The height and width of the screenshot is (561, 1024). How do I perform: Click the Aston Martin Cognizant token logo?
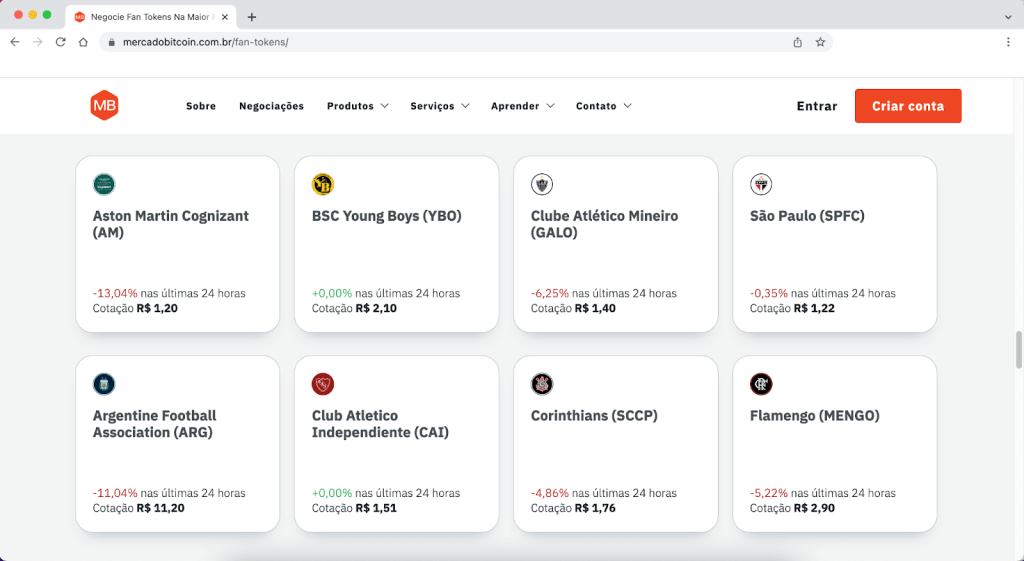tap(104, 184)
